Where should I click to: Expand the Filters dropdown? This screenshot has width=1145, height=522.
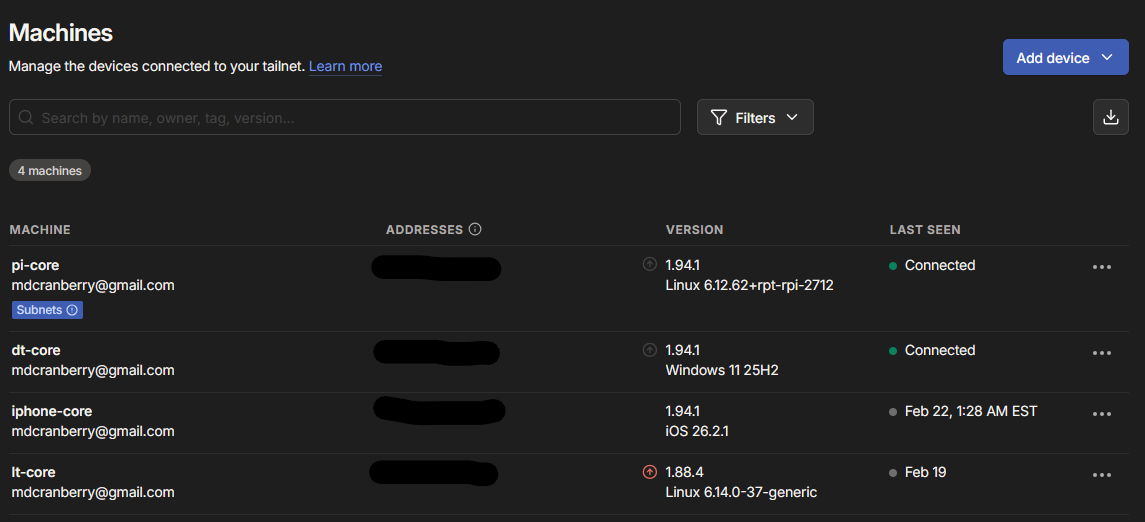tap(755, 117)
